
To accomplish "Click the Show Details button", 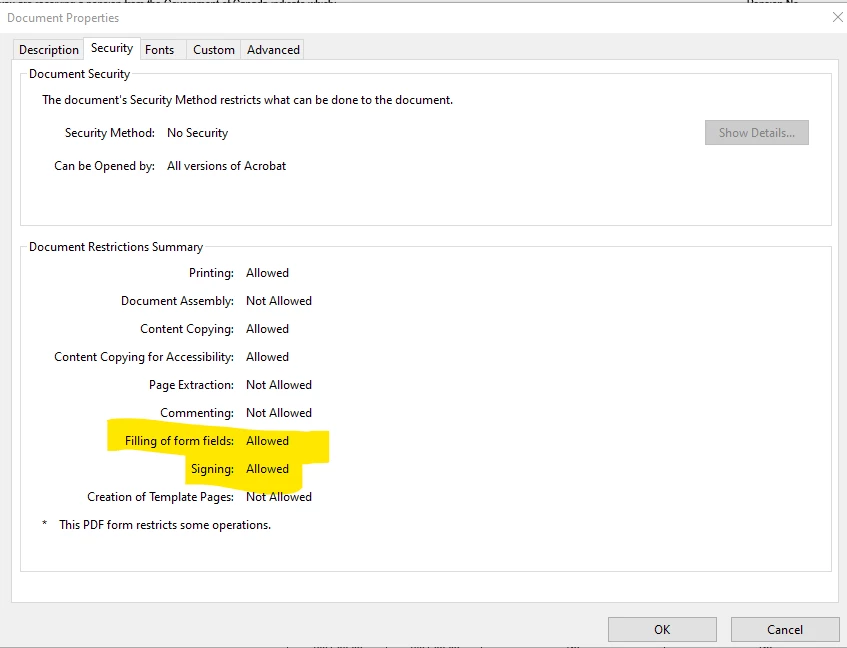I will pyautogui.click(x=756, y=133).
